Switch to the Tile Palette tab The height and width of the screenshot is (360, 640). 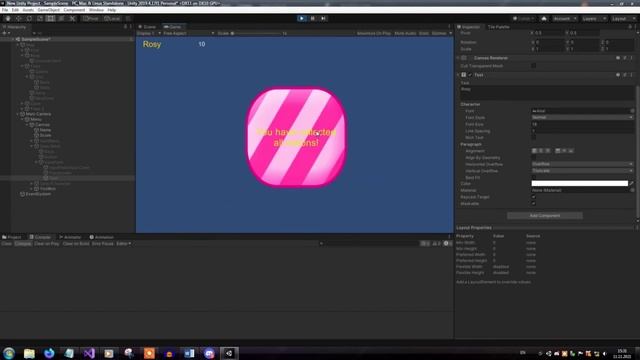tap(498, 27)
